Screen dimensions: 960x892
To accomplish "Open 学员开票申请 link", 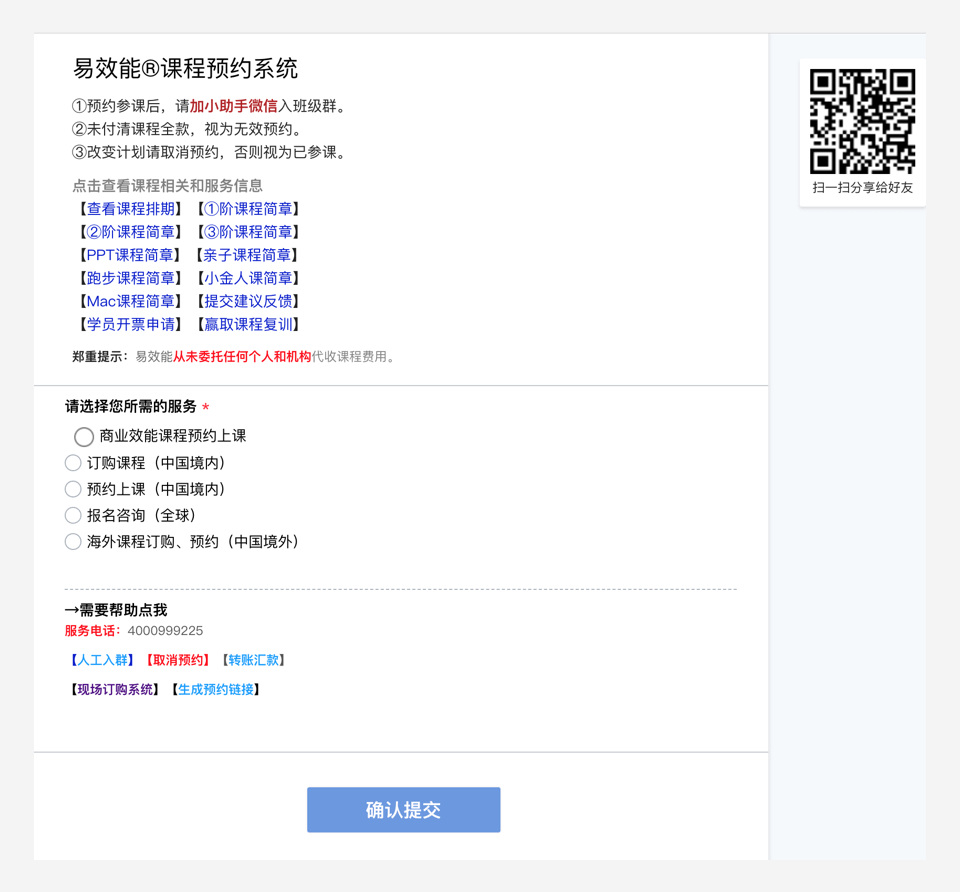I will 130,324.
